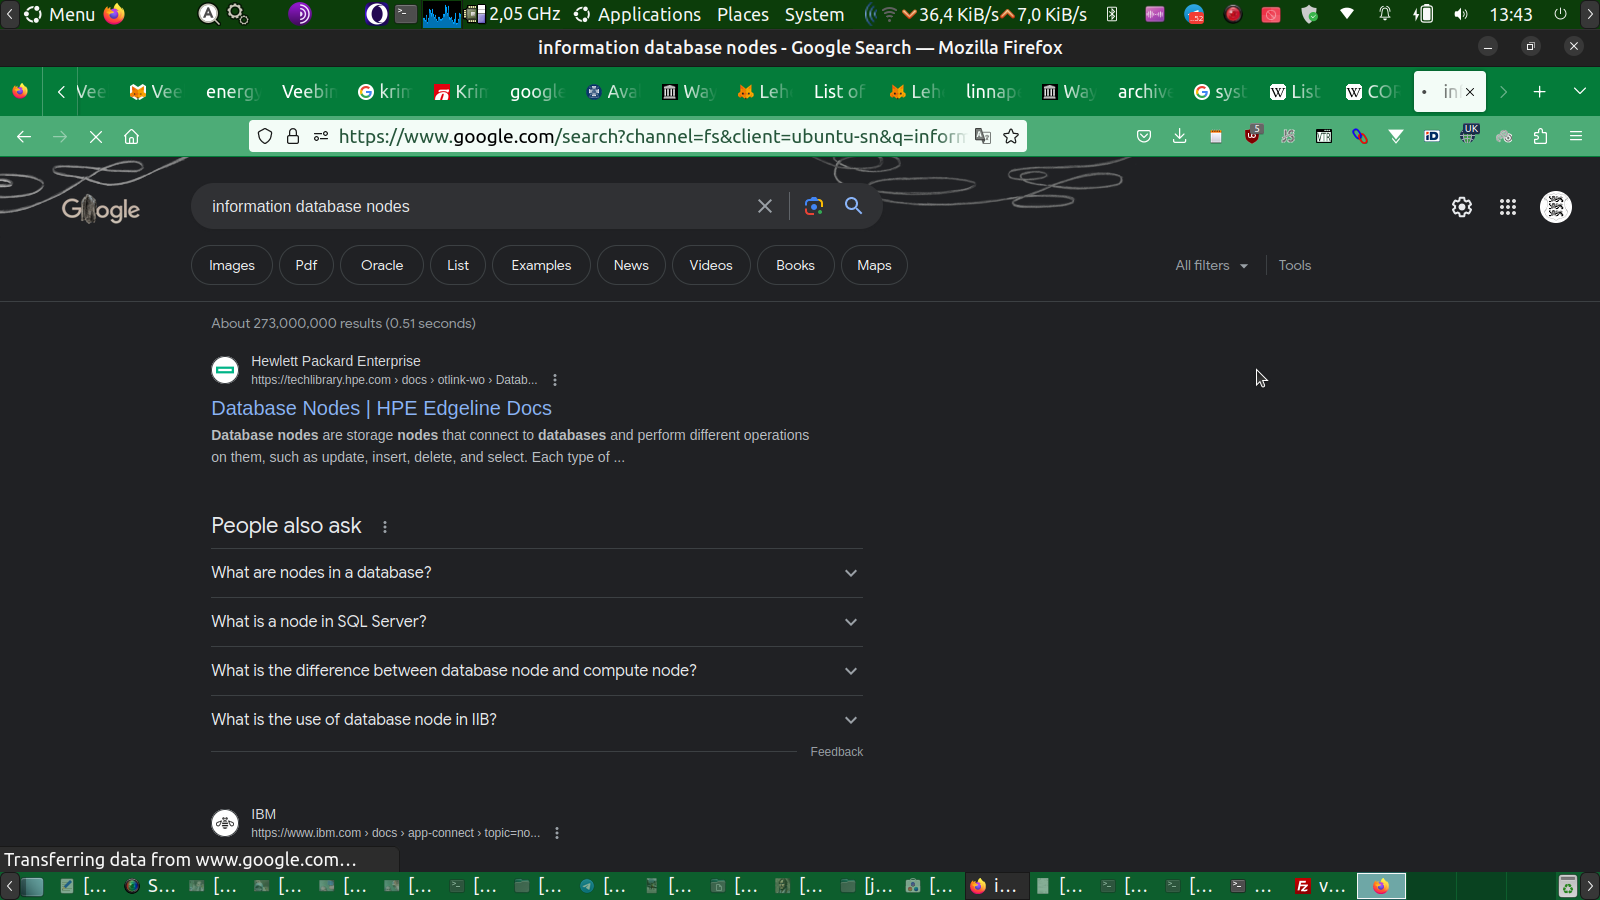This screenshot has width=1600, height=900.
Task: Show Videos results
Action: (711, 265)
